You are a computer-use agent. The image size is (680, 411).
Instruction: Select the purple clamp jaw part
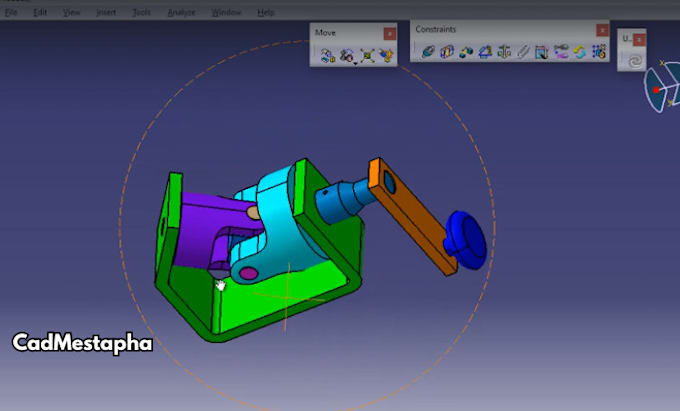pos(199,232)
